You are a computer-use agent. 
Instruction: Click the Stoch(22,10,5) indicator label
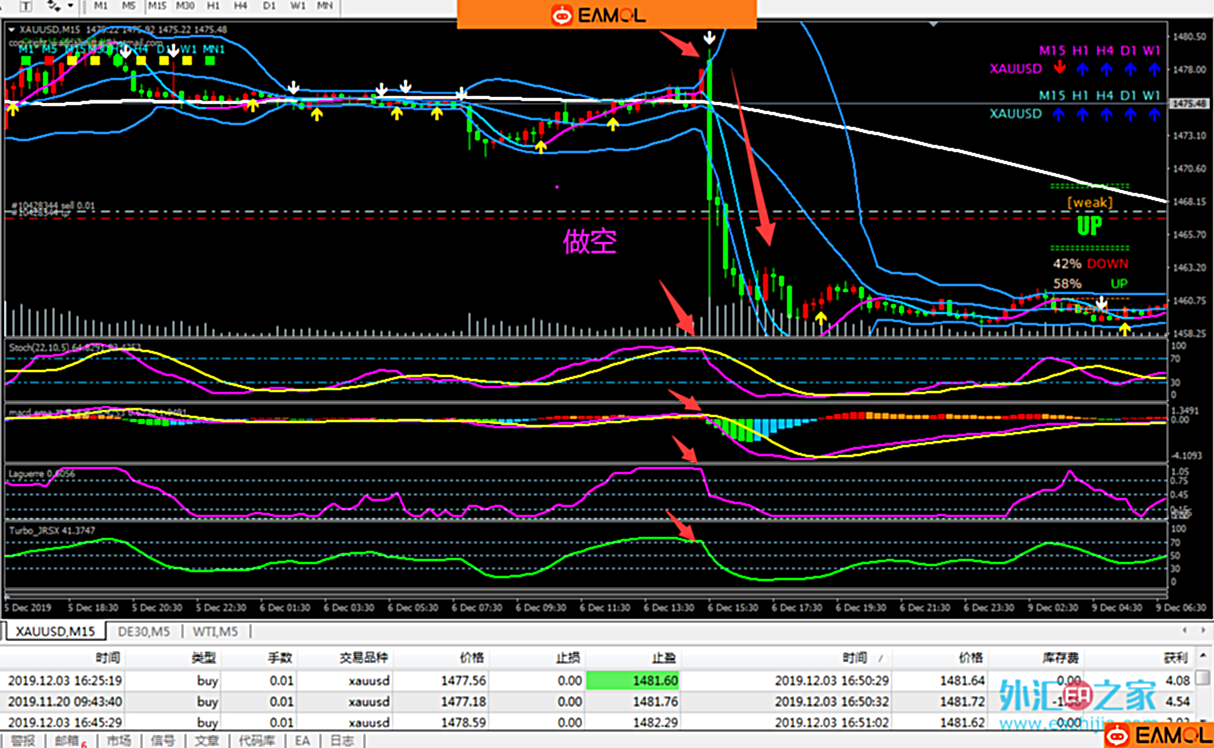[x=75, y=347]
